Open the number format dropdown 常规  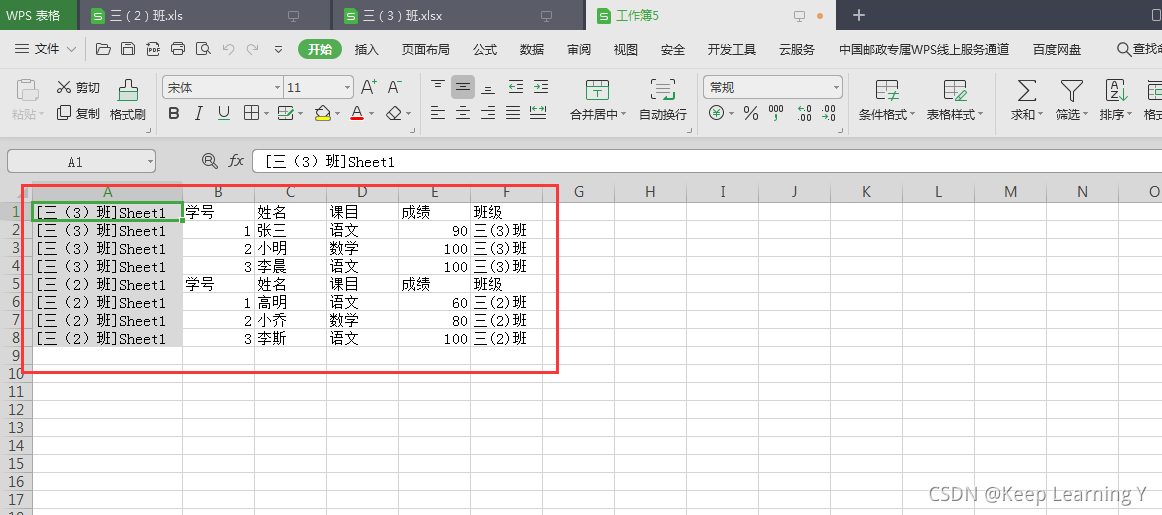pyautogui.click(x=837, y=87)
